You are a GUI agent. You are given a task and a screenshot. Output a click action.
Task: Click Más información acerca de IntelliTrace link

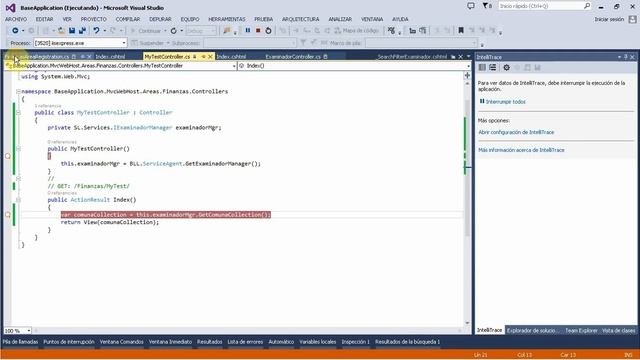point(521,150)
